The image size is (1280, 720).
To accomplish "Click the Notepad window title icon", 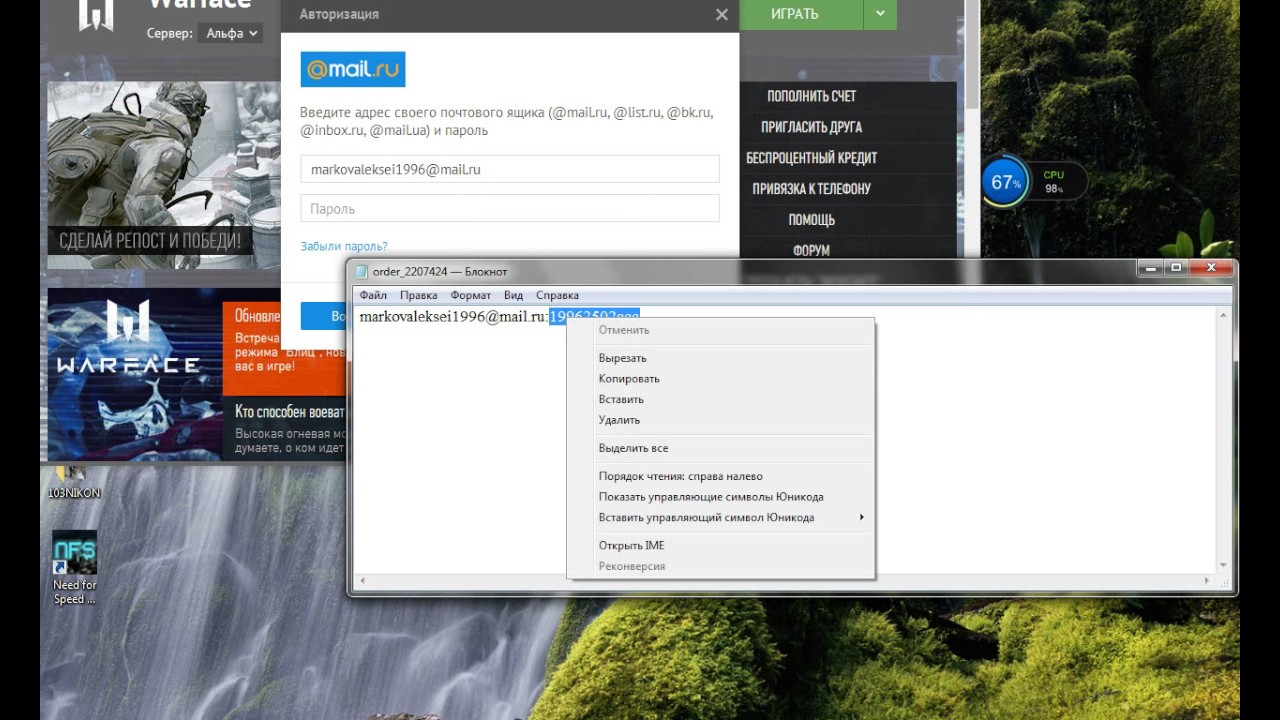I will tap(362, 271).
